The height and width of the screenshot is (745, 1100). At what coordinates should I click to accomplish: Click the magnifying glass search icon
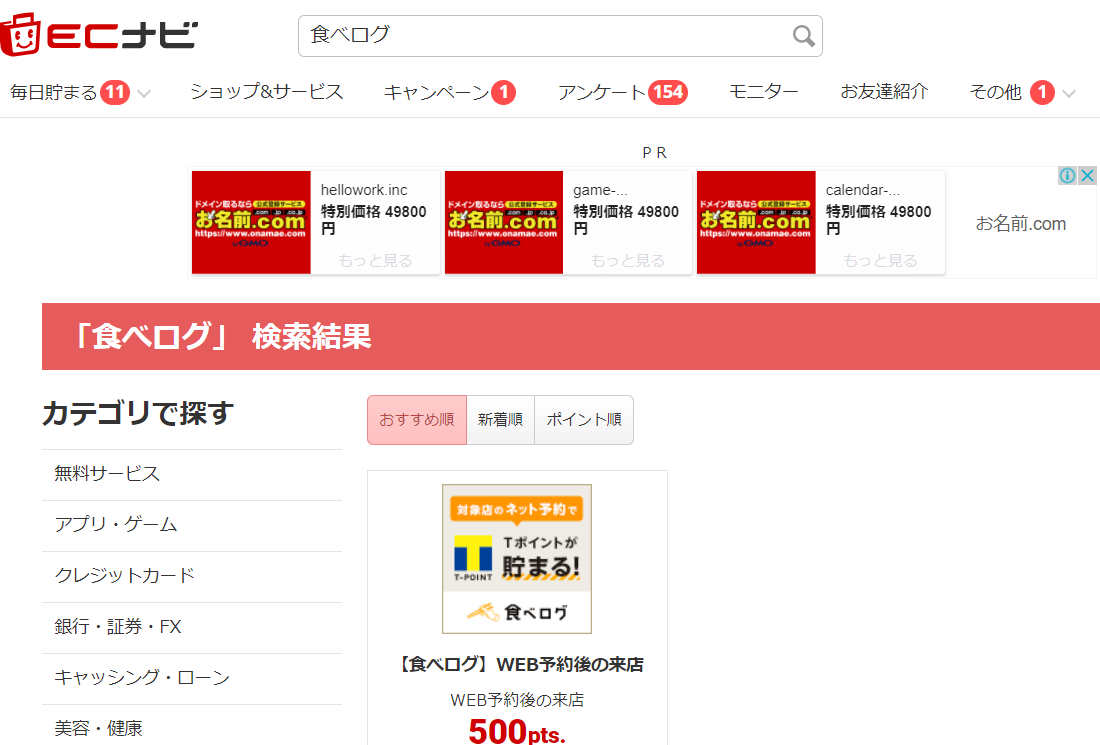803,36
